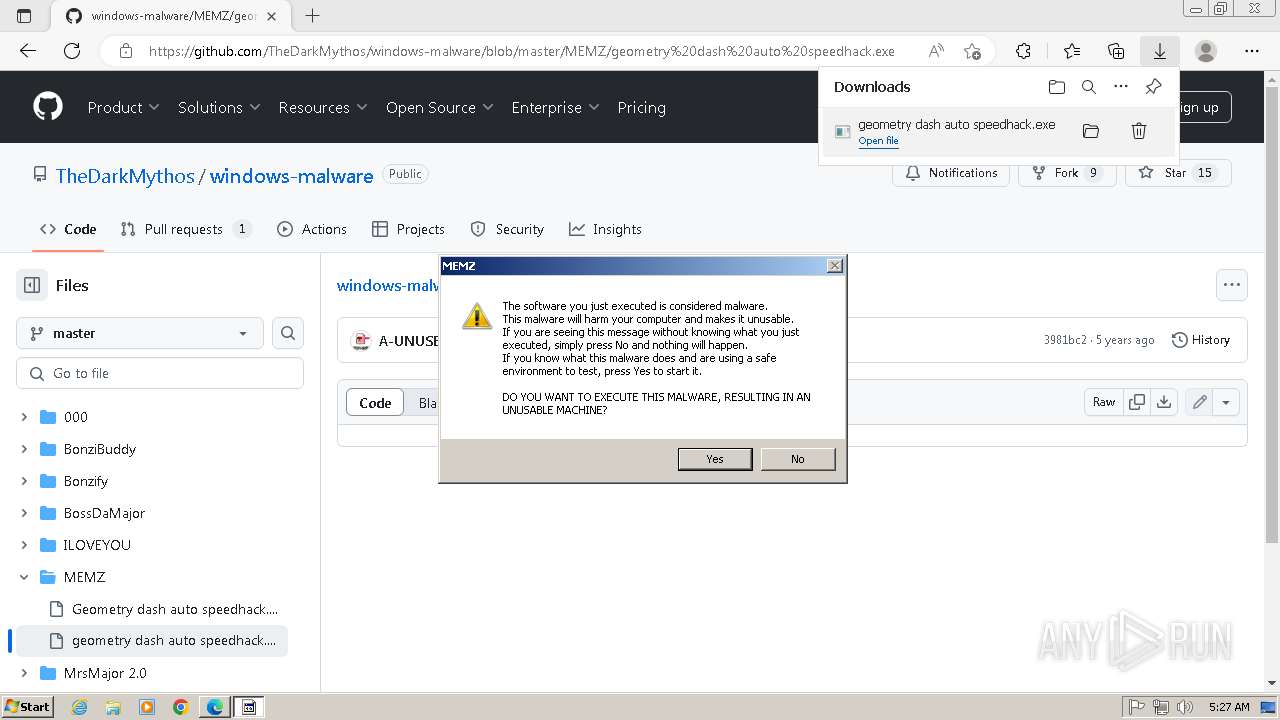Add this page to favorites star

click(973, 51)
